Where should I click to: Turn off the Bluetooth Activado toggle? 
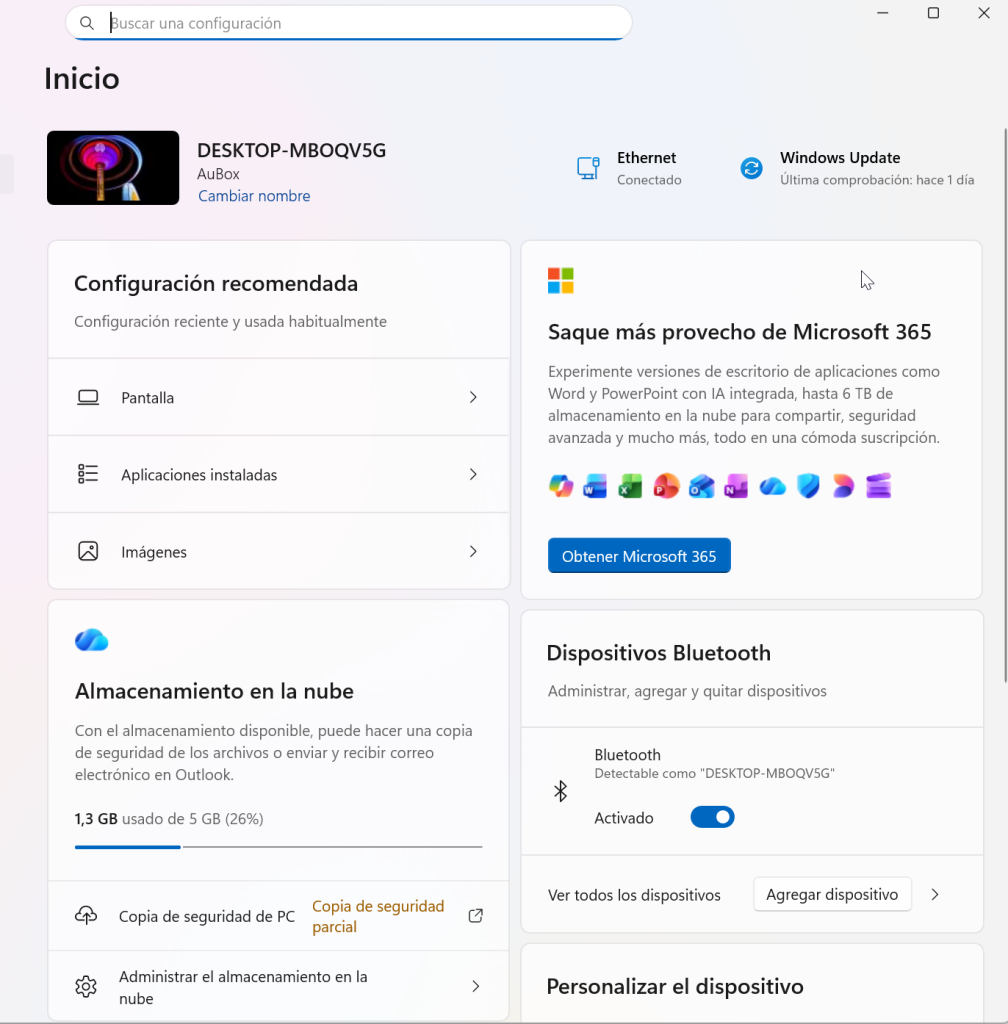tap(712, 817)
